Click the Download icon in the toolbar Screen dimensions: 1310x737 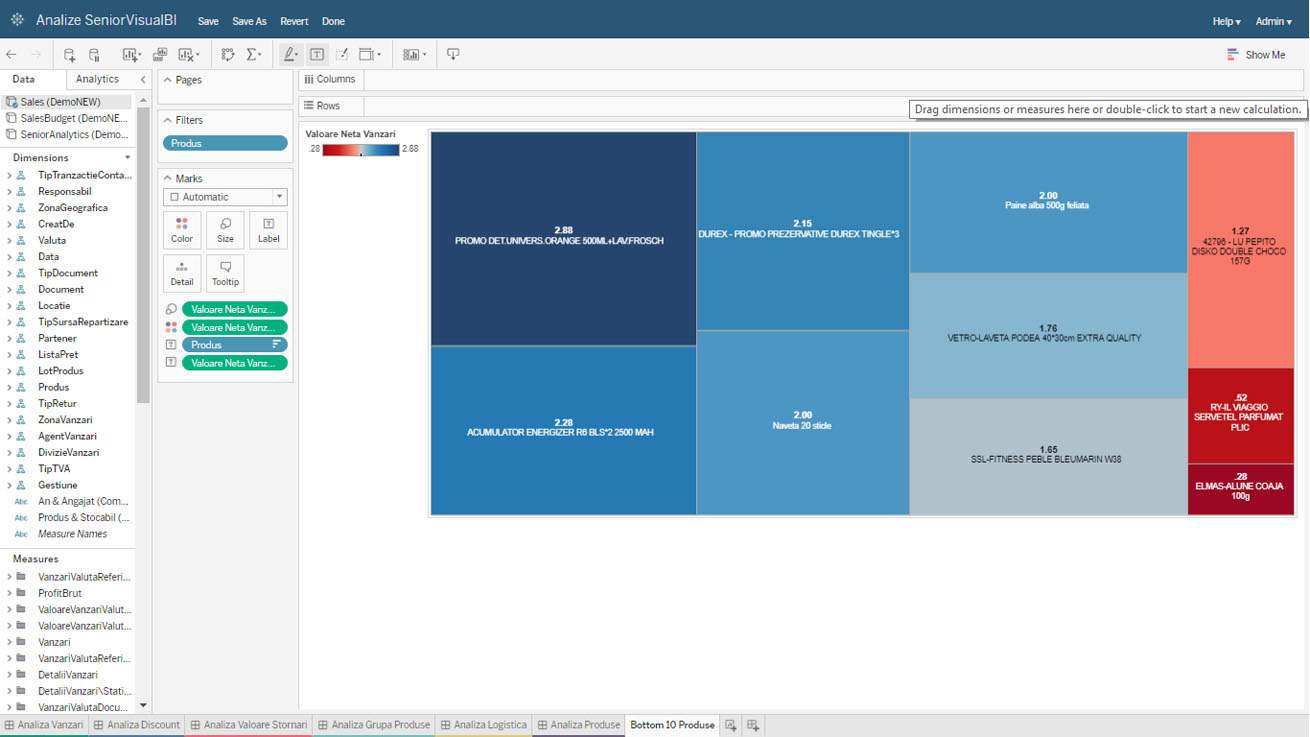click(453, 55)
